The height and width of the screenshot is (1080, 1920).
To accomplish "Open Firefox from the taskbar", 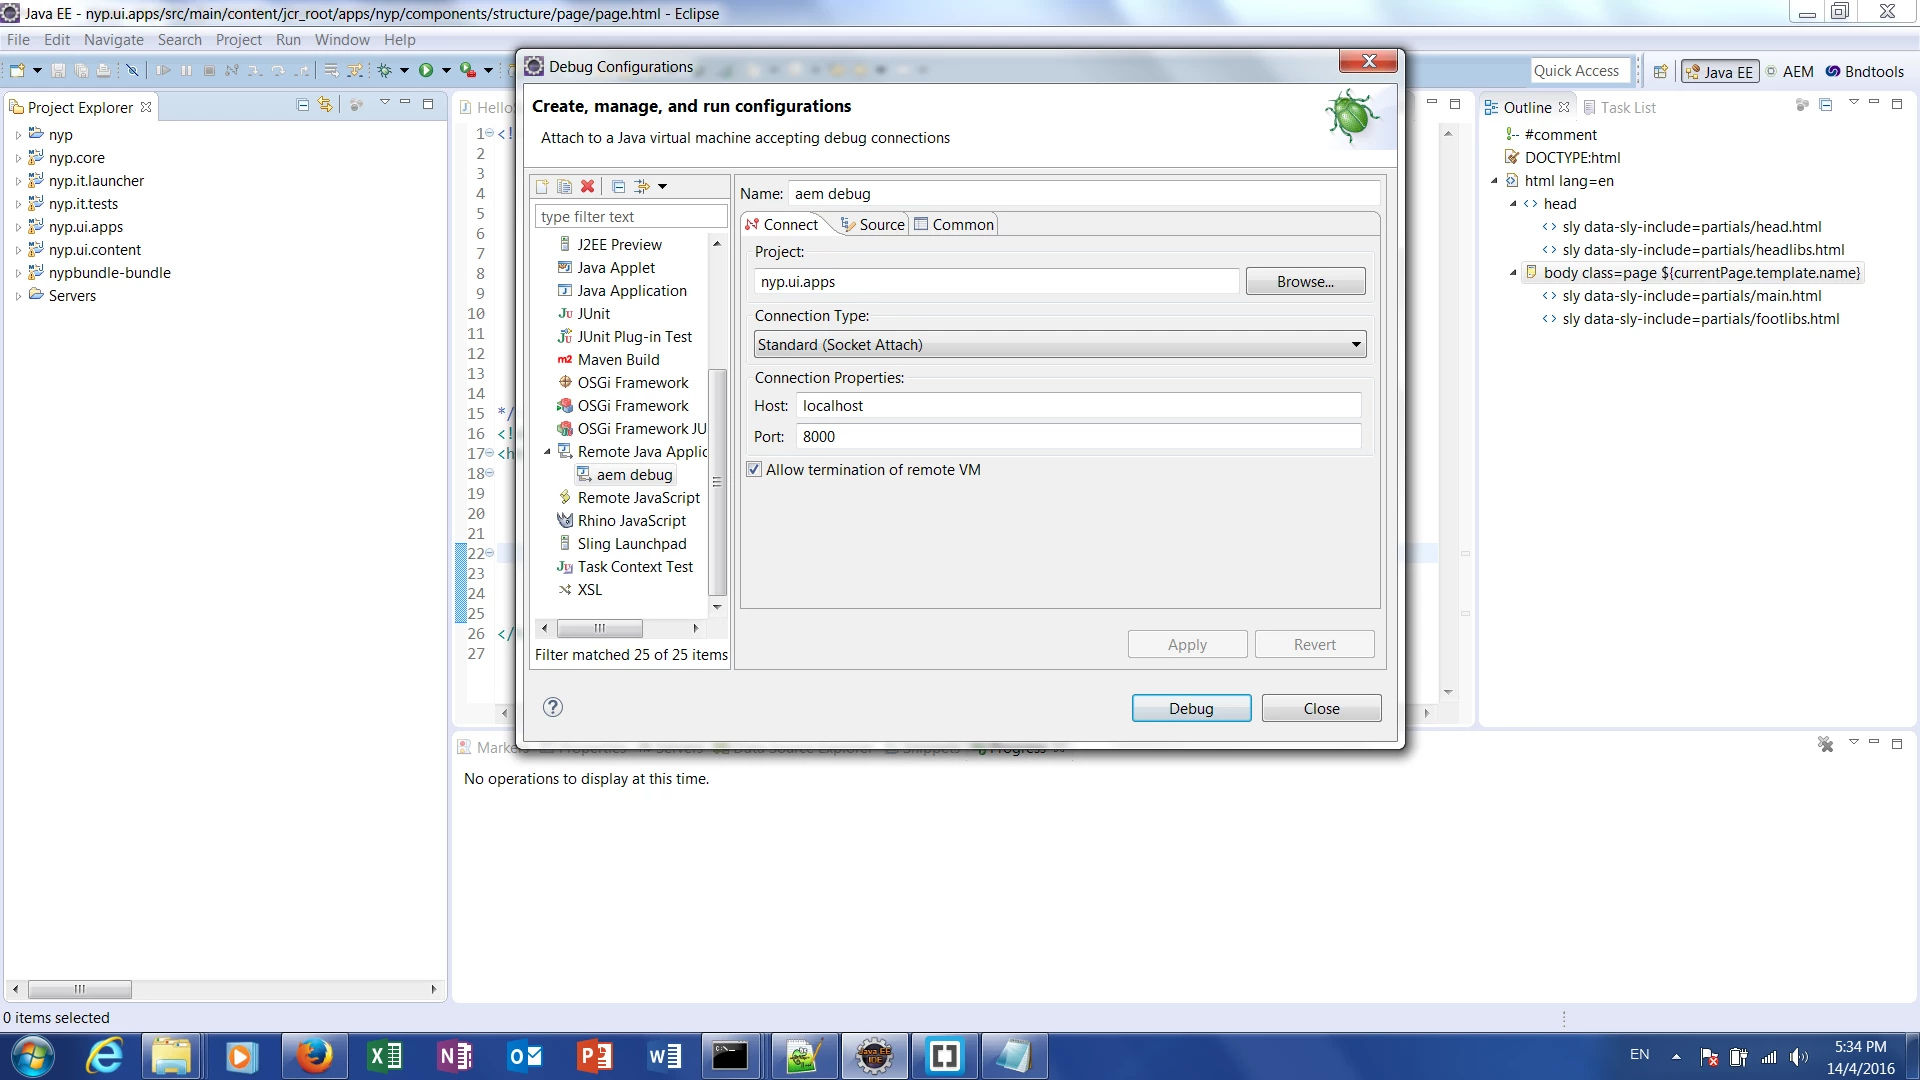I will (314, 1056).
